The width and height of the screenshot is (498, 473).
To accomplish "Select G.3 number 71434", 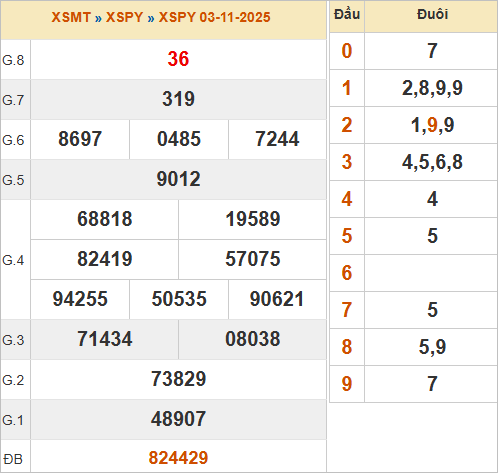I will click(x=105, y=339).
